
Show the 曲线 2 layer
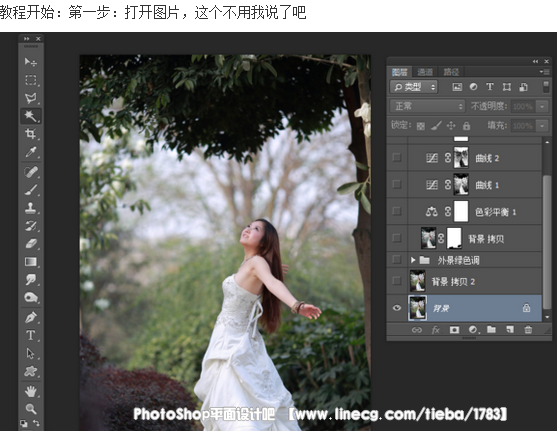(396, 157)
